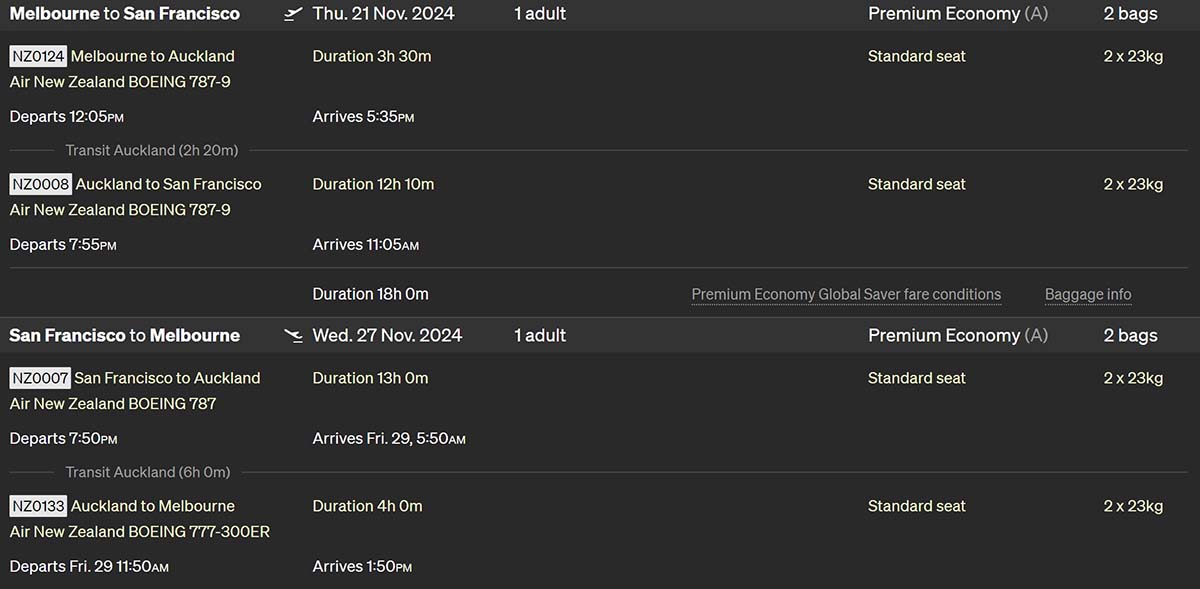The height and width of the screenshot is (589, 1200).
Task: Click the 2 bags label on outbound header
Action: 1130,14
